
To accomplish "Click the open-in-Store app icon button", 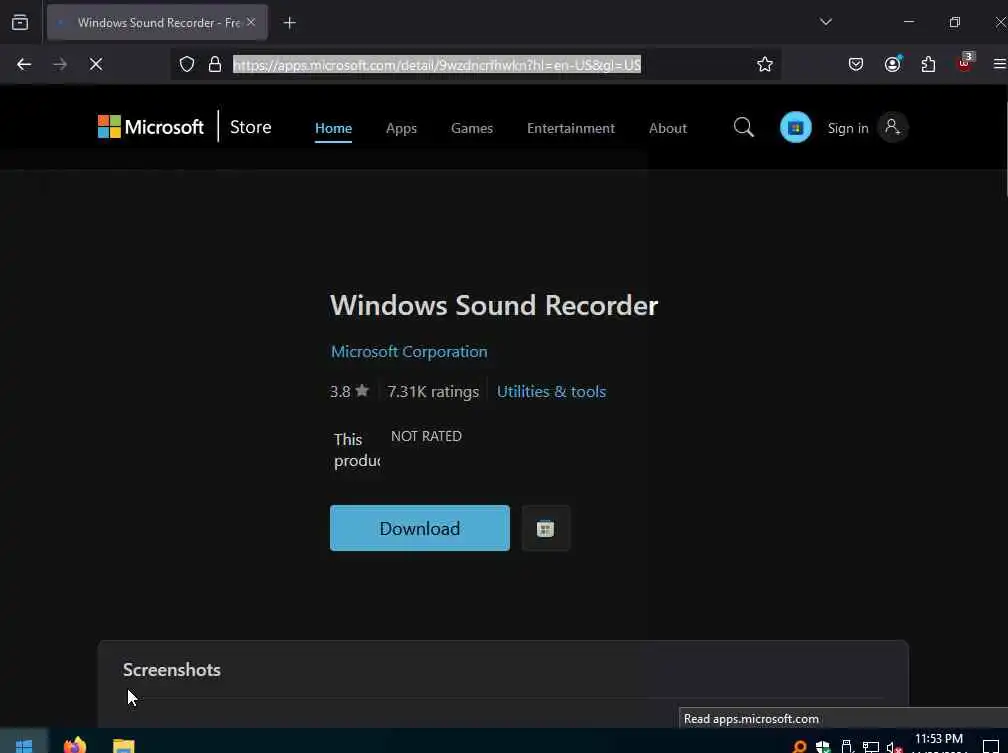I will [x=546, y=528].
